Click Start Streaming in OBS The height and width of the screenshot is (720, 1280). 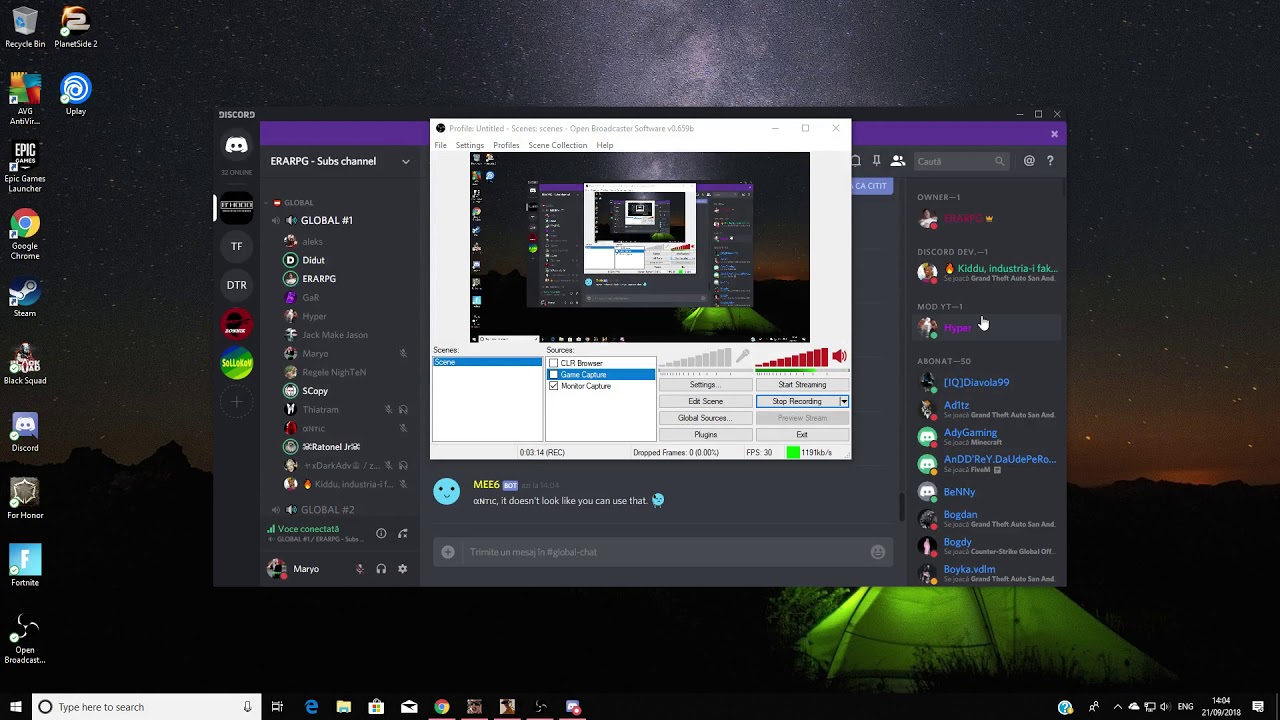click(x=802, y=384)
